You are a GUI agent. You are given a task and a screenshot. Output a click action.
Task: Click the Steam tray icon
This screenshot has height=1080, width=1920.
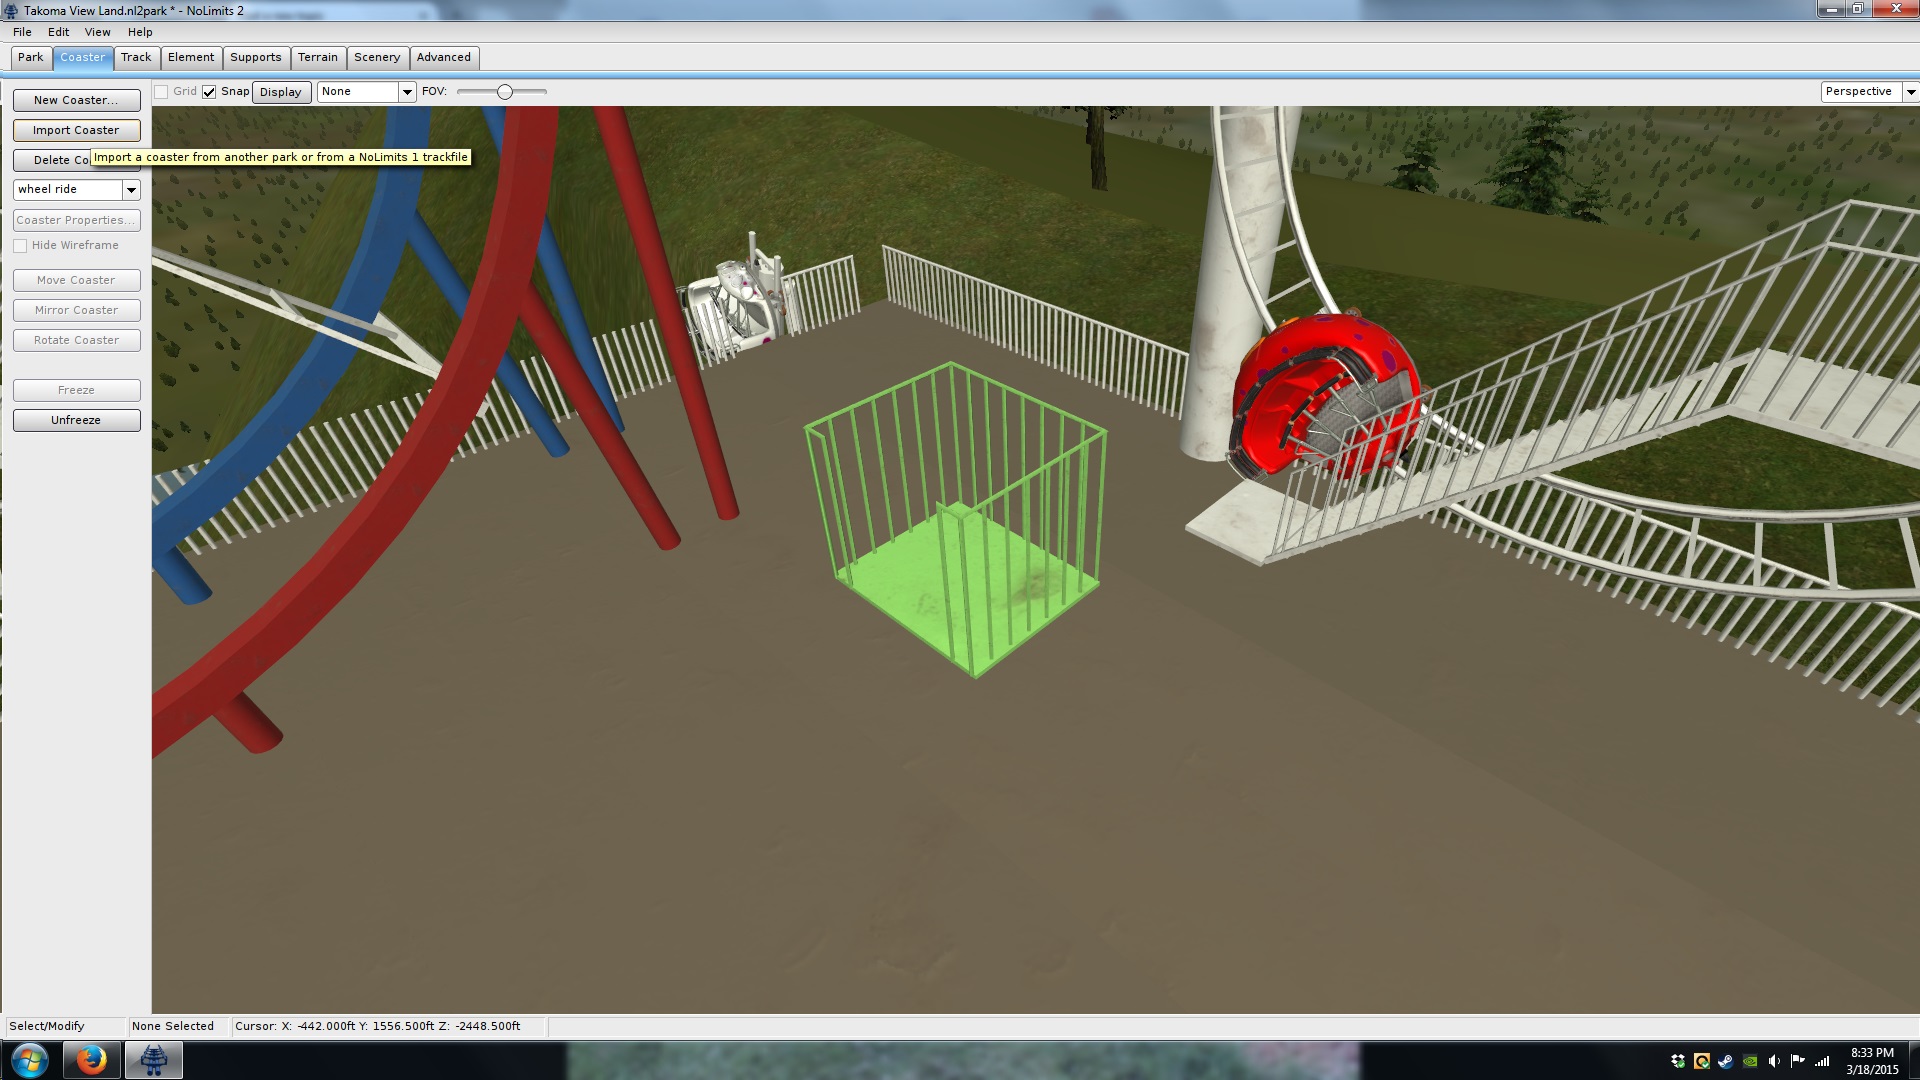[1726, 1061]
